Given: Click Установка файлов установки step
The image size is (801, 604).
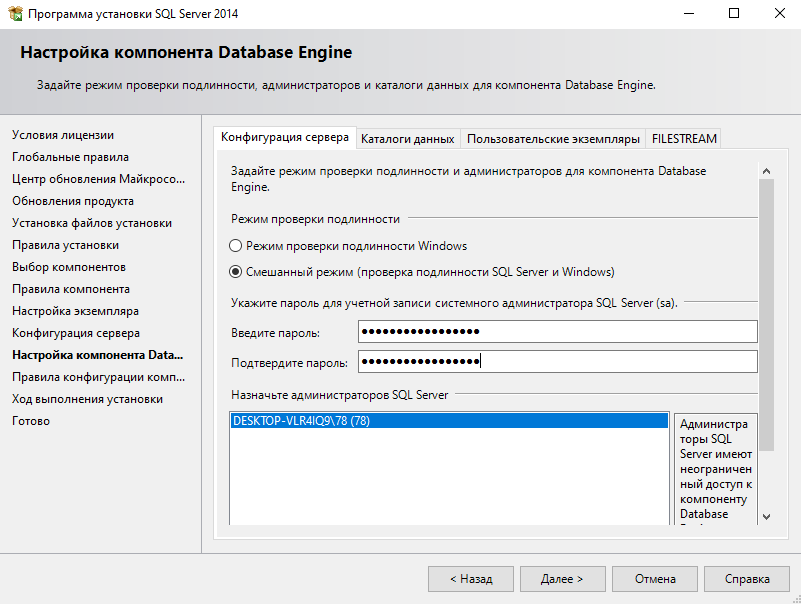Looking at the screenshot, I should pos(92,223).
